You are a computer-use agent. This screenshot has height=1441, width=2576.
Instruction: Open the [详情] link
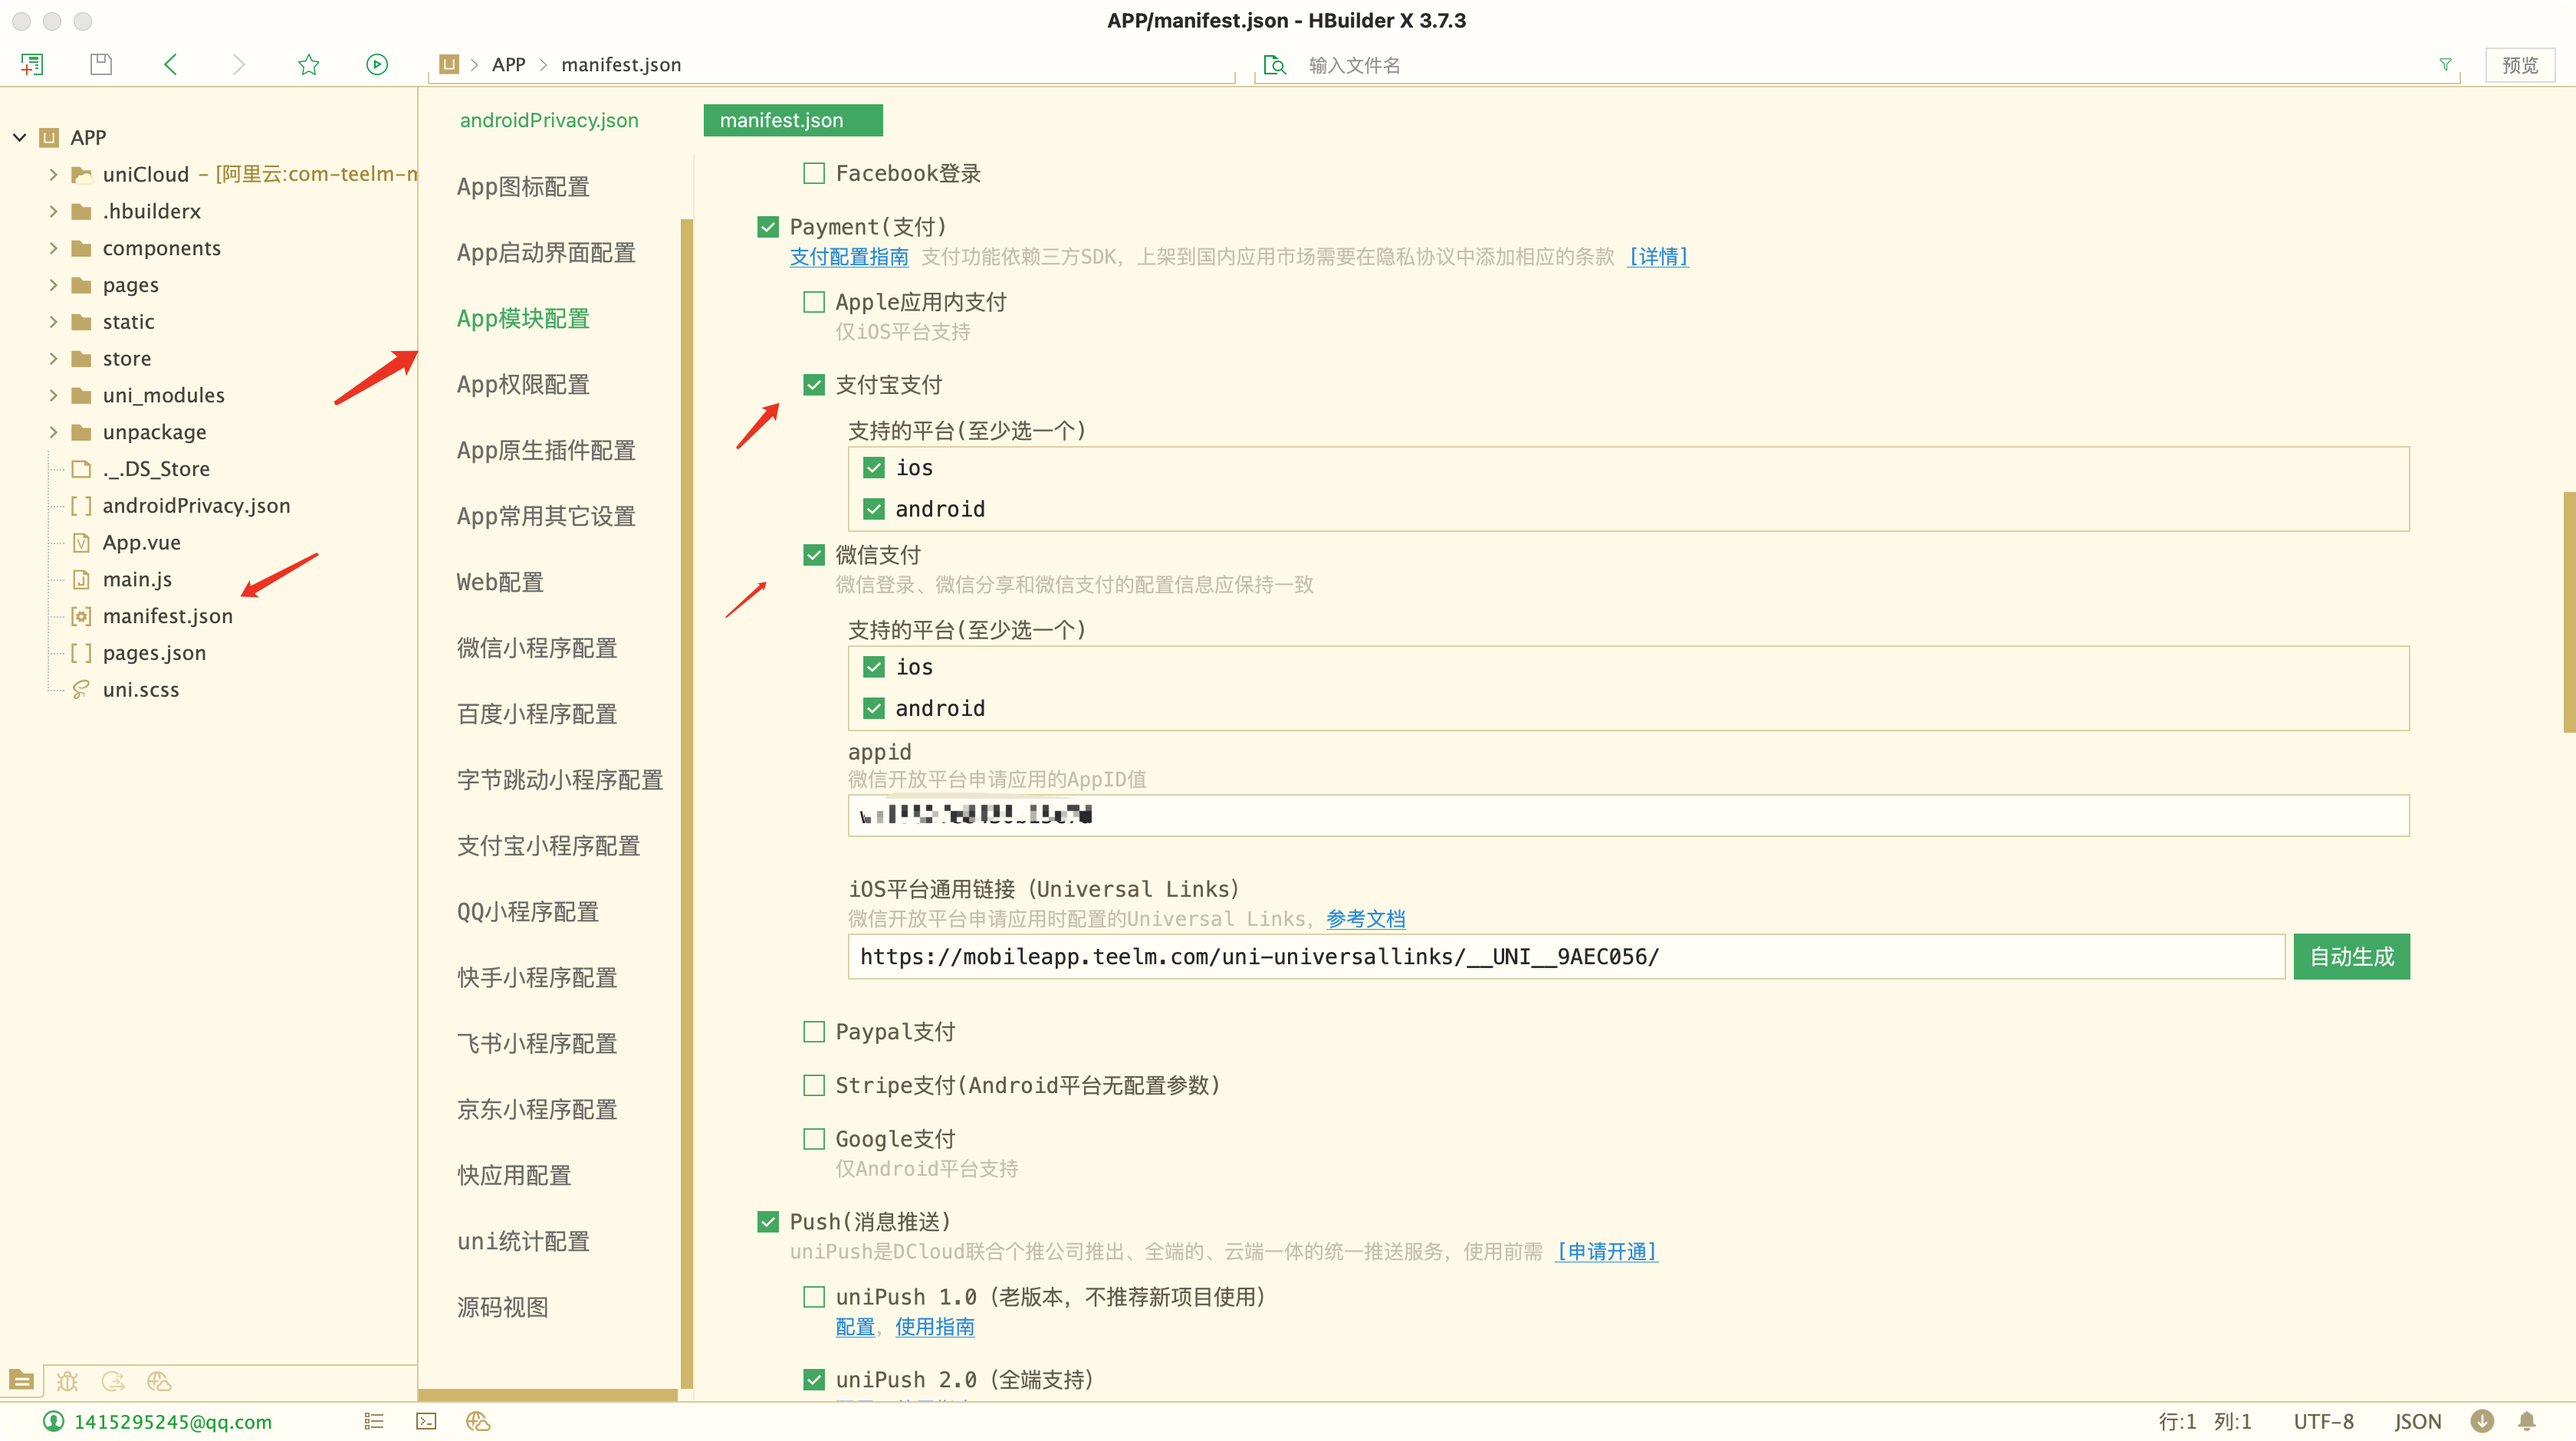click(x=1658, y=257)
